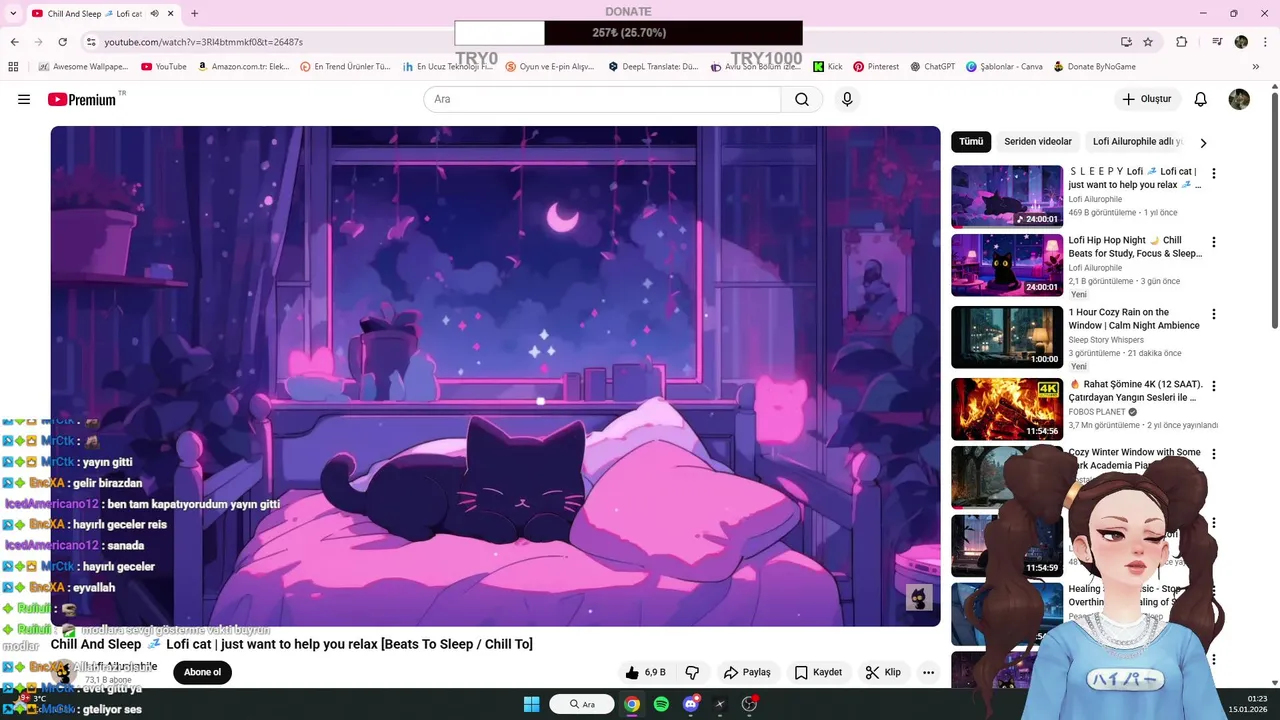This screenshot has height=720, width=1280.
Task: Open the DeepL Translate bookmark
Action: (x=653, y=67)
